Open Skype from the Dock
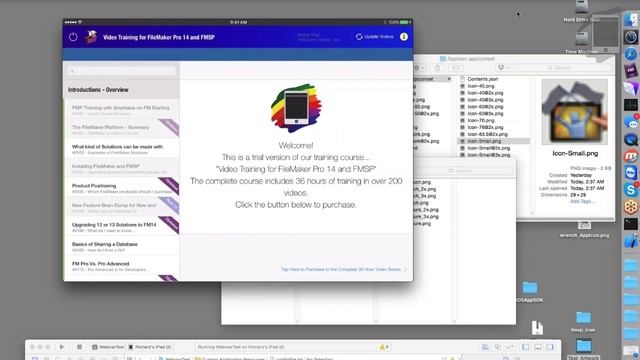The height and width of the screenshot is (360, 640). coord(631,190)
